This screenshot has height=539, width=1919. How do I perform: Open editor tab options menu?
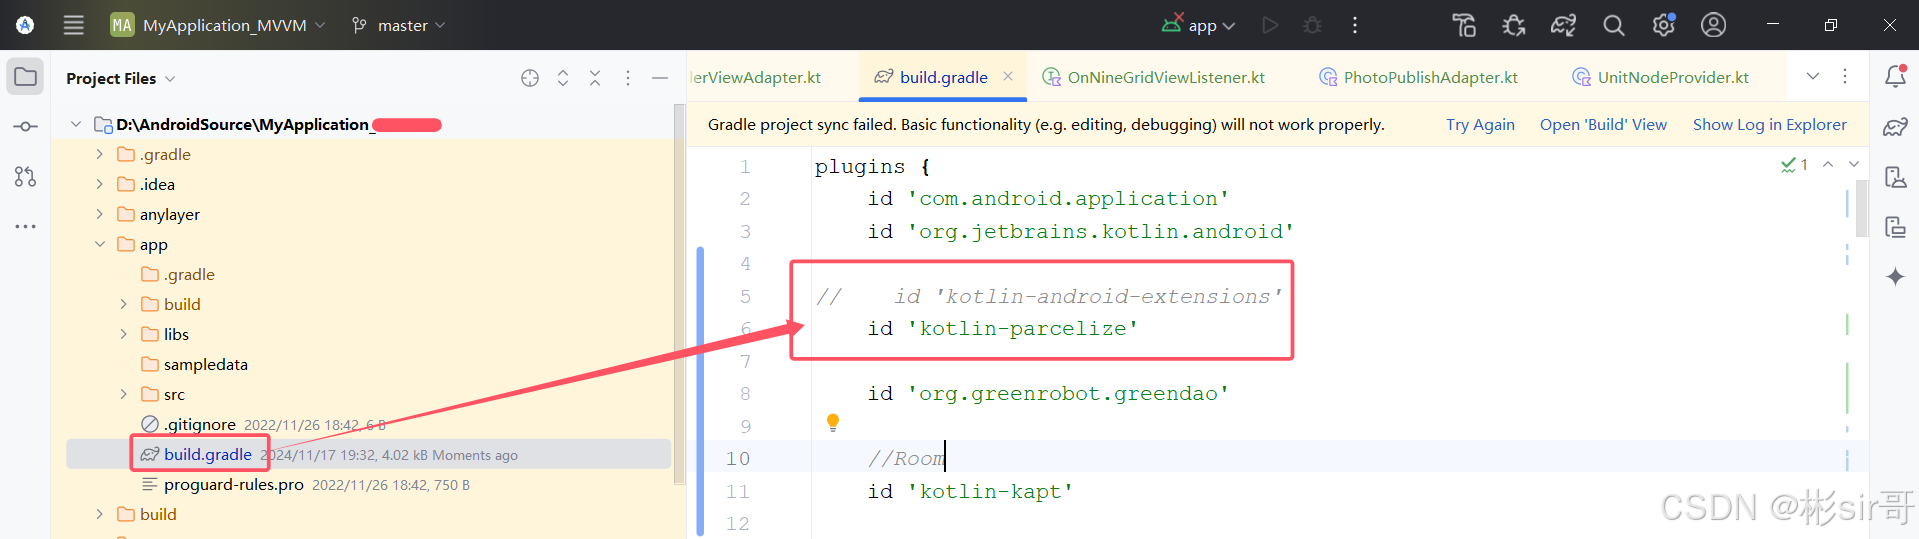pyautogui.click(x=1845, y=77)
